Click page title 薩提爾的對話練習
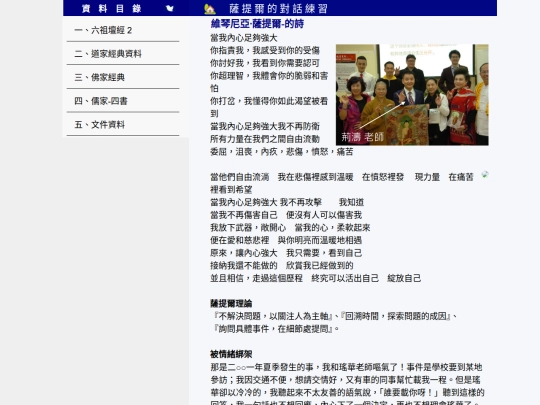The height and width of the screenshot is (405, 540). (x=278, y=9)
